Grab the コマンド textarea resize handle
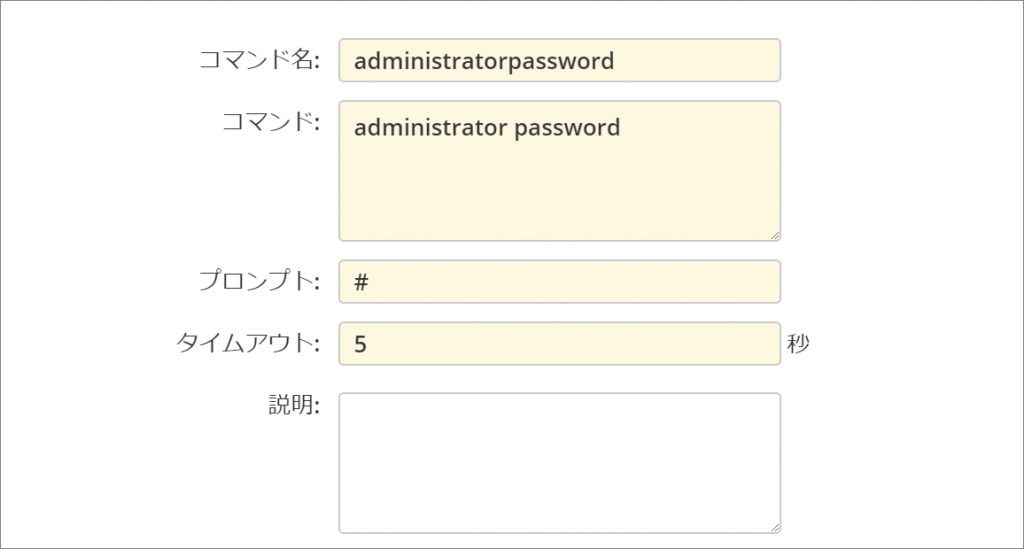Image resolution: width=1024 pixels, height=549 pixels. click(x=775, y=236)
